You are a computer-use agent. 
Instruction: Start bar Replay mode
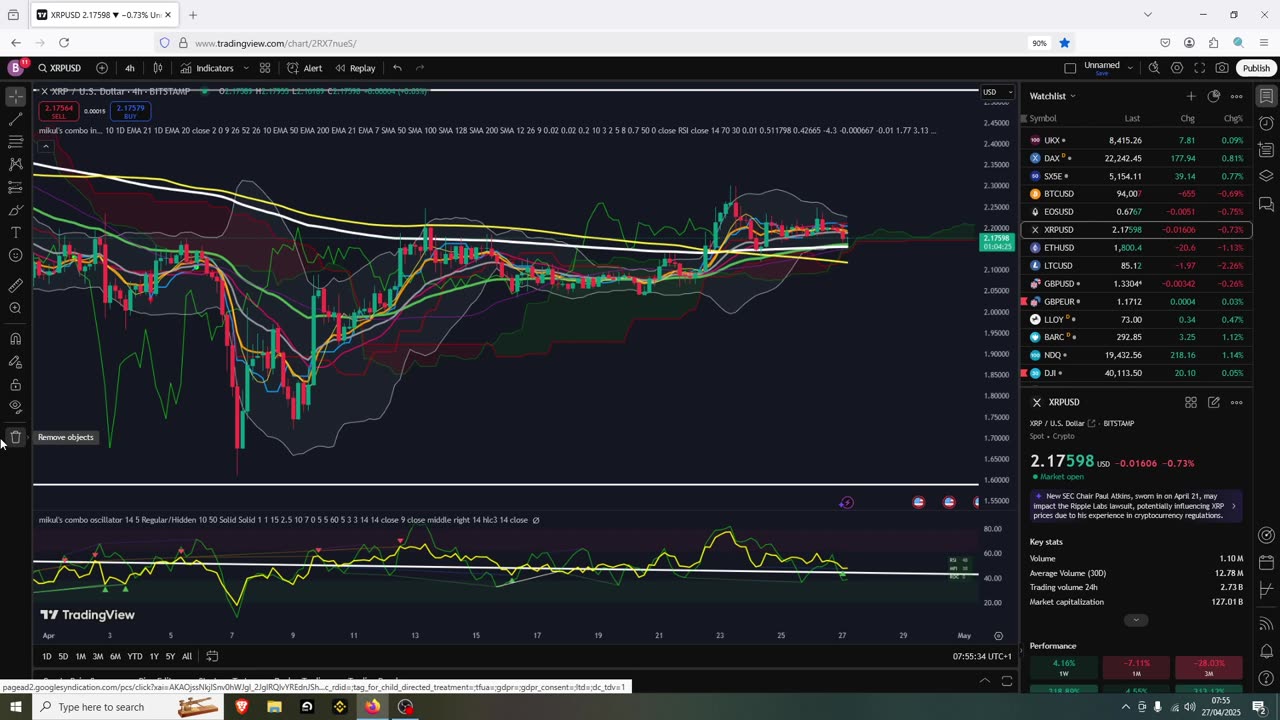(x=355, y=68)
